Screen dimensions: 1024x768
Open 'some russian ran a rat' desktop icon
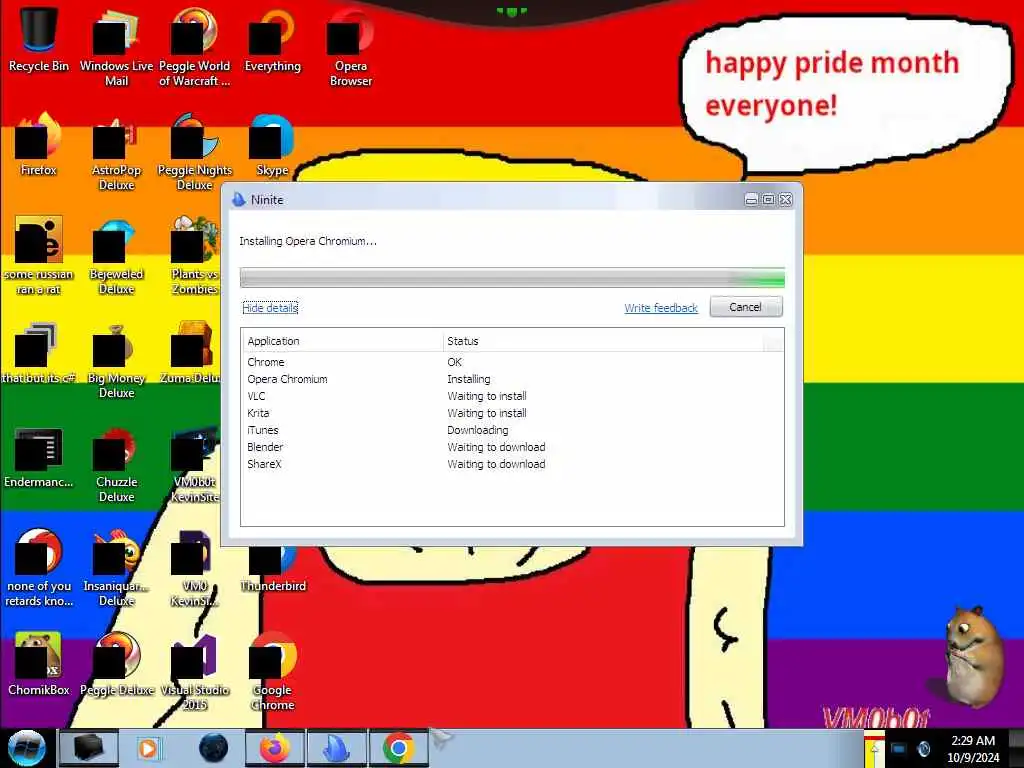click(x=39, y=255)
